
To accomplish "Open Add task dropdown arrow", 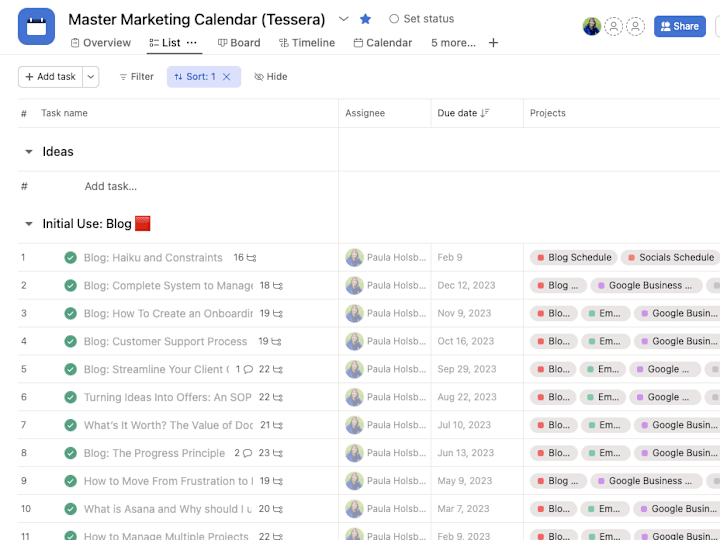I will [91, 77].
